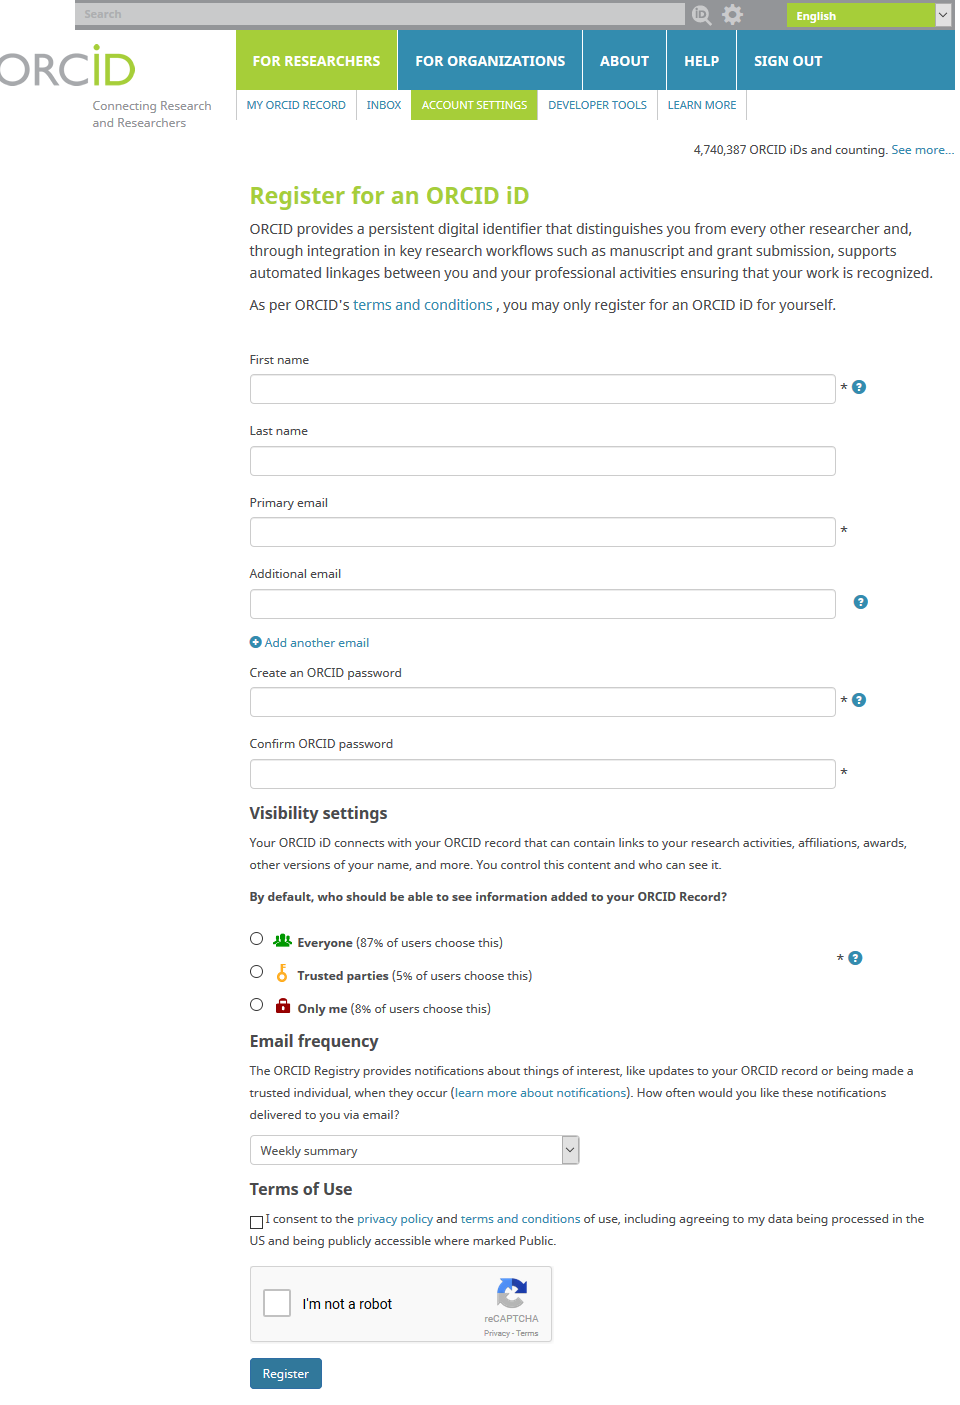Check the I'm not a robot box

pyautogui.click(x=277, y=1303)
